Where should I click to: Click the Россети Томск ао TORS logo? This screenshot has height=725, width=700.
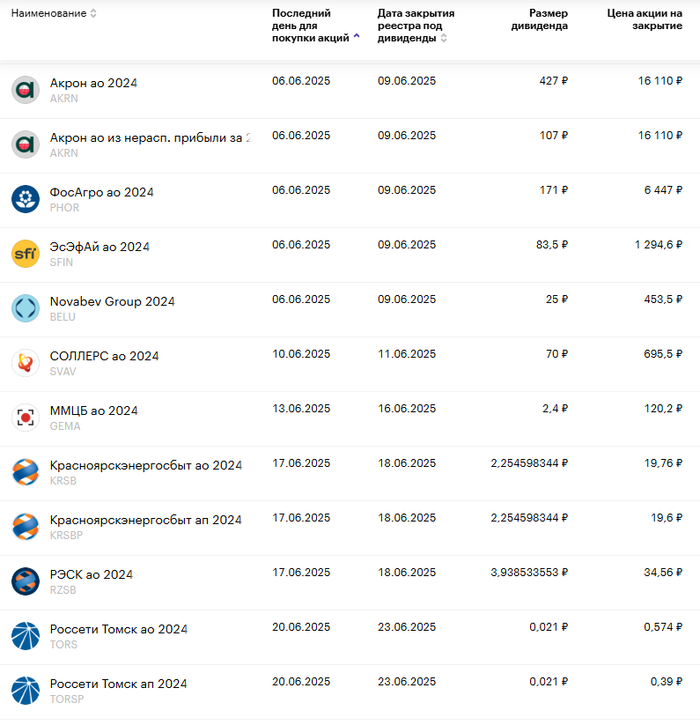[25, 636]
